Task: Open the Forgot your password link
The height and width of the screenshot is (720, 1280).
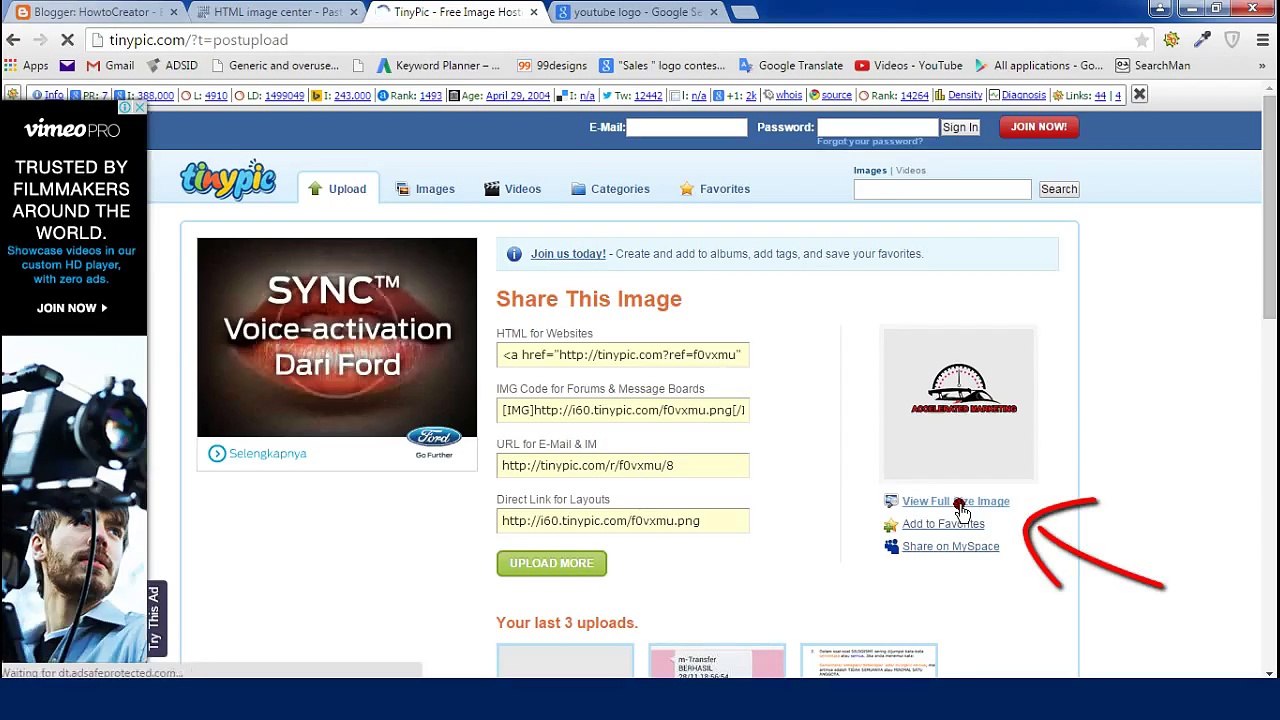Action: coord(870,142)
